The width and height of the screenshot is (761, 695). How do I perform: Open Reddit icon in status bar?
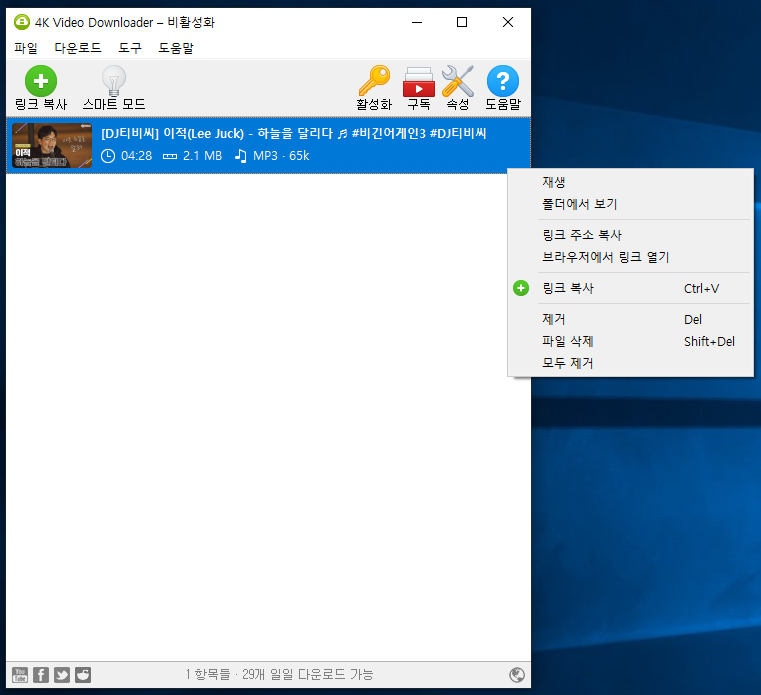click(83, 675)
